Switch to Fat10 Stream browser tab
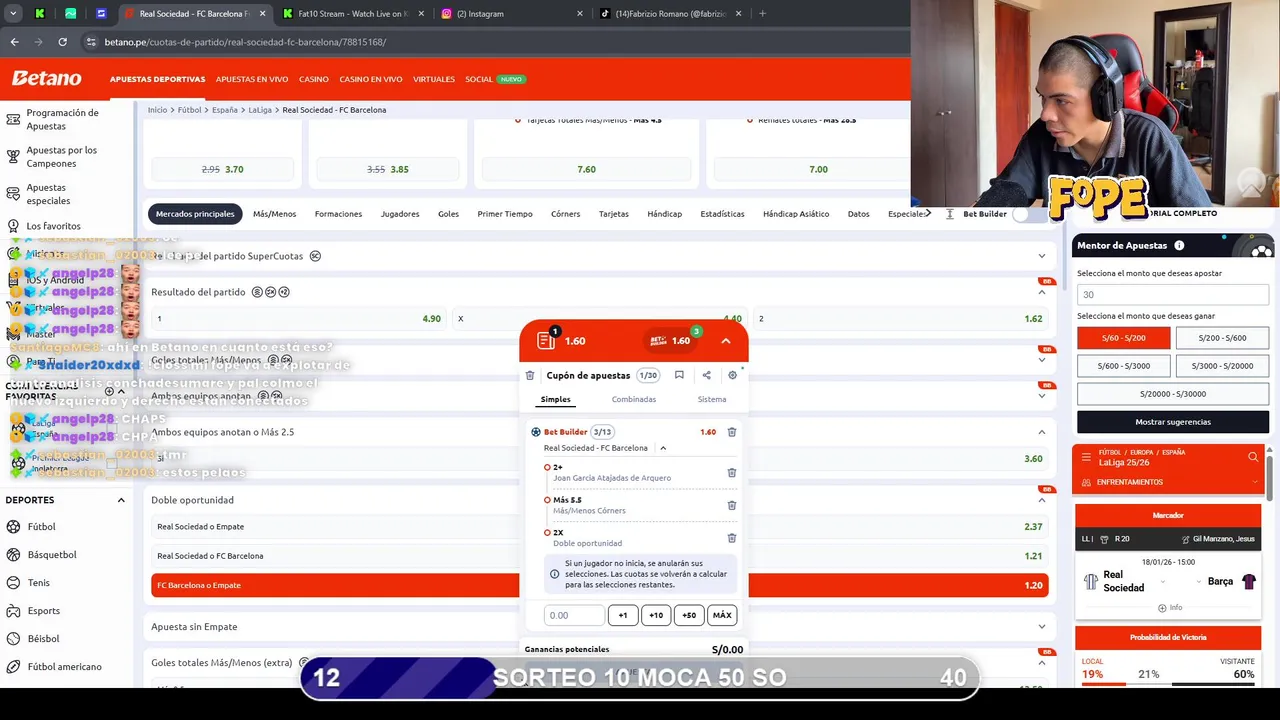 tap(352, 14)
